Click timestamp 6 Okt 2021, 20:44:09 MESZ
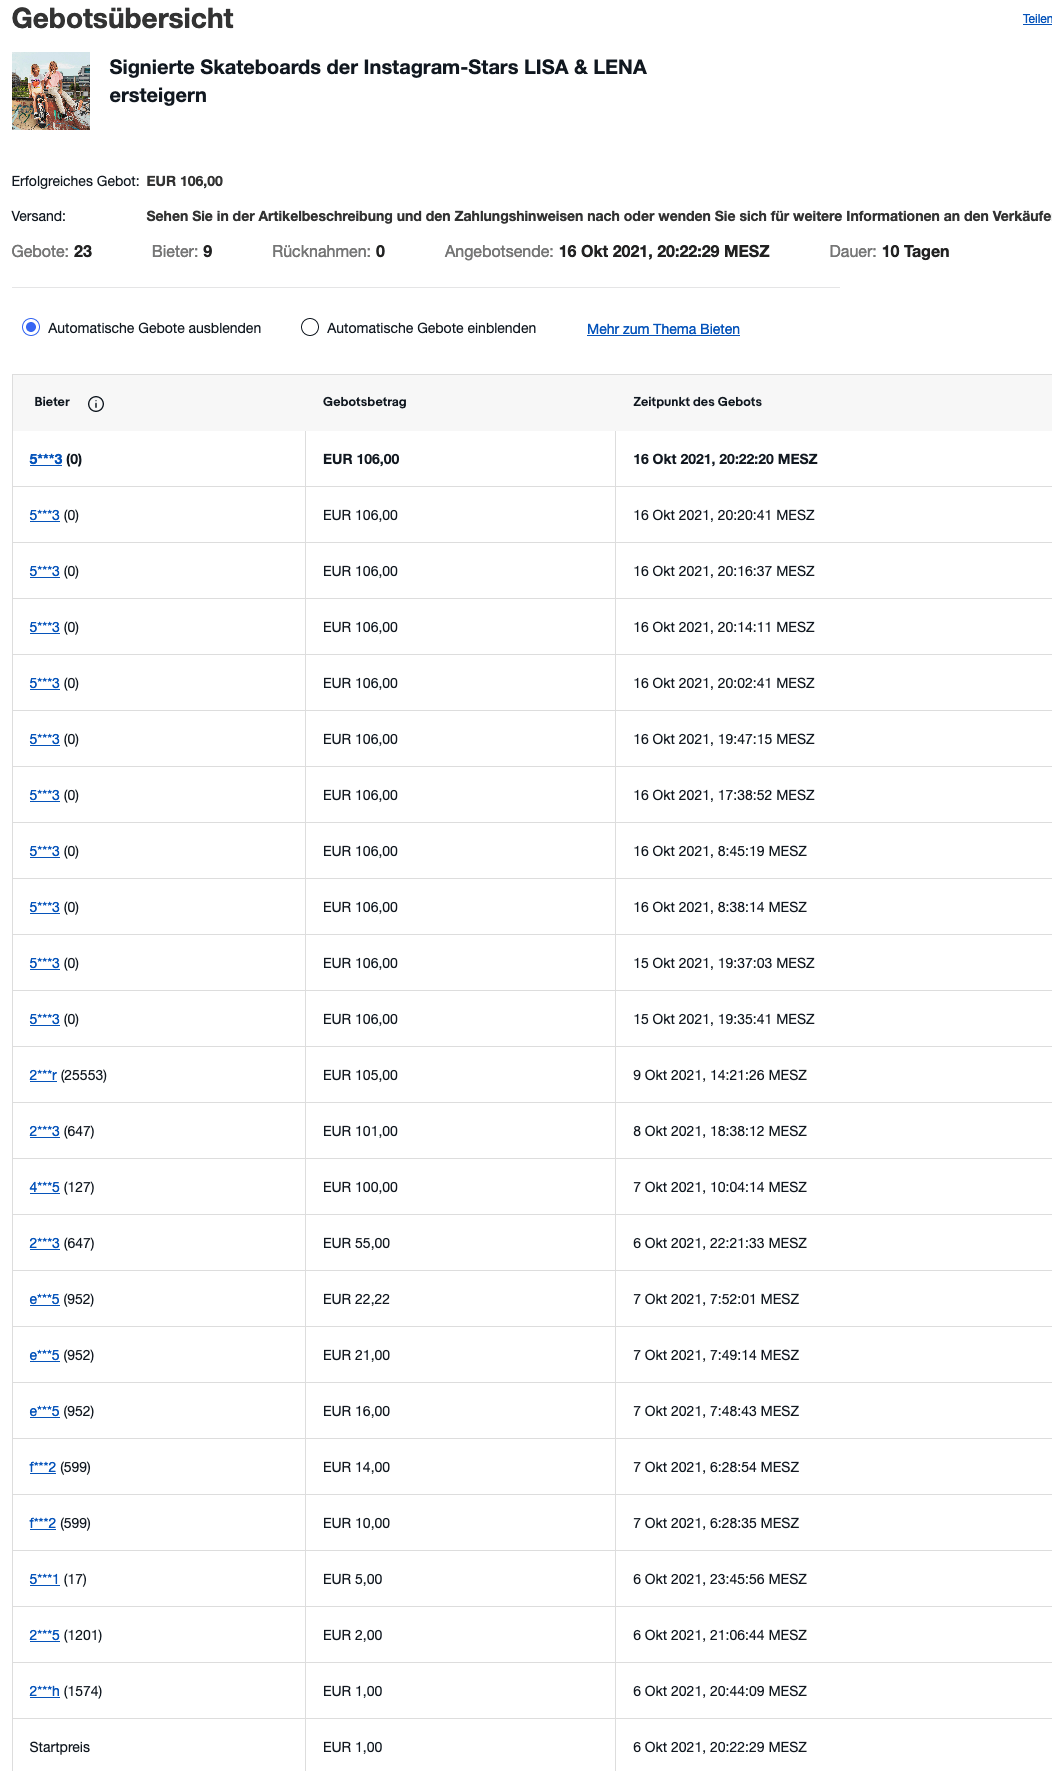Screen dimensions: 1052x1771 point(720,1691)
